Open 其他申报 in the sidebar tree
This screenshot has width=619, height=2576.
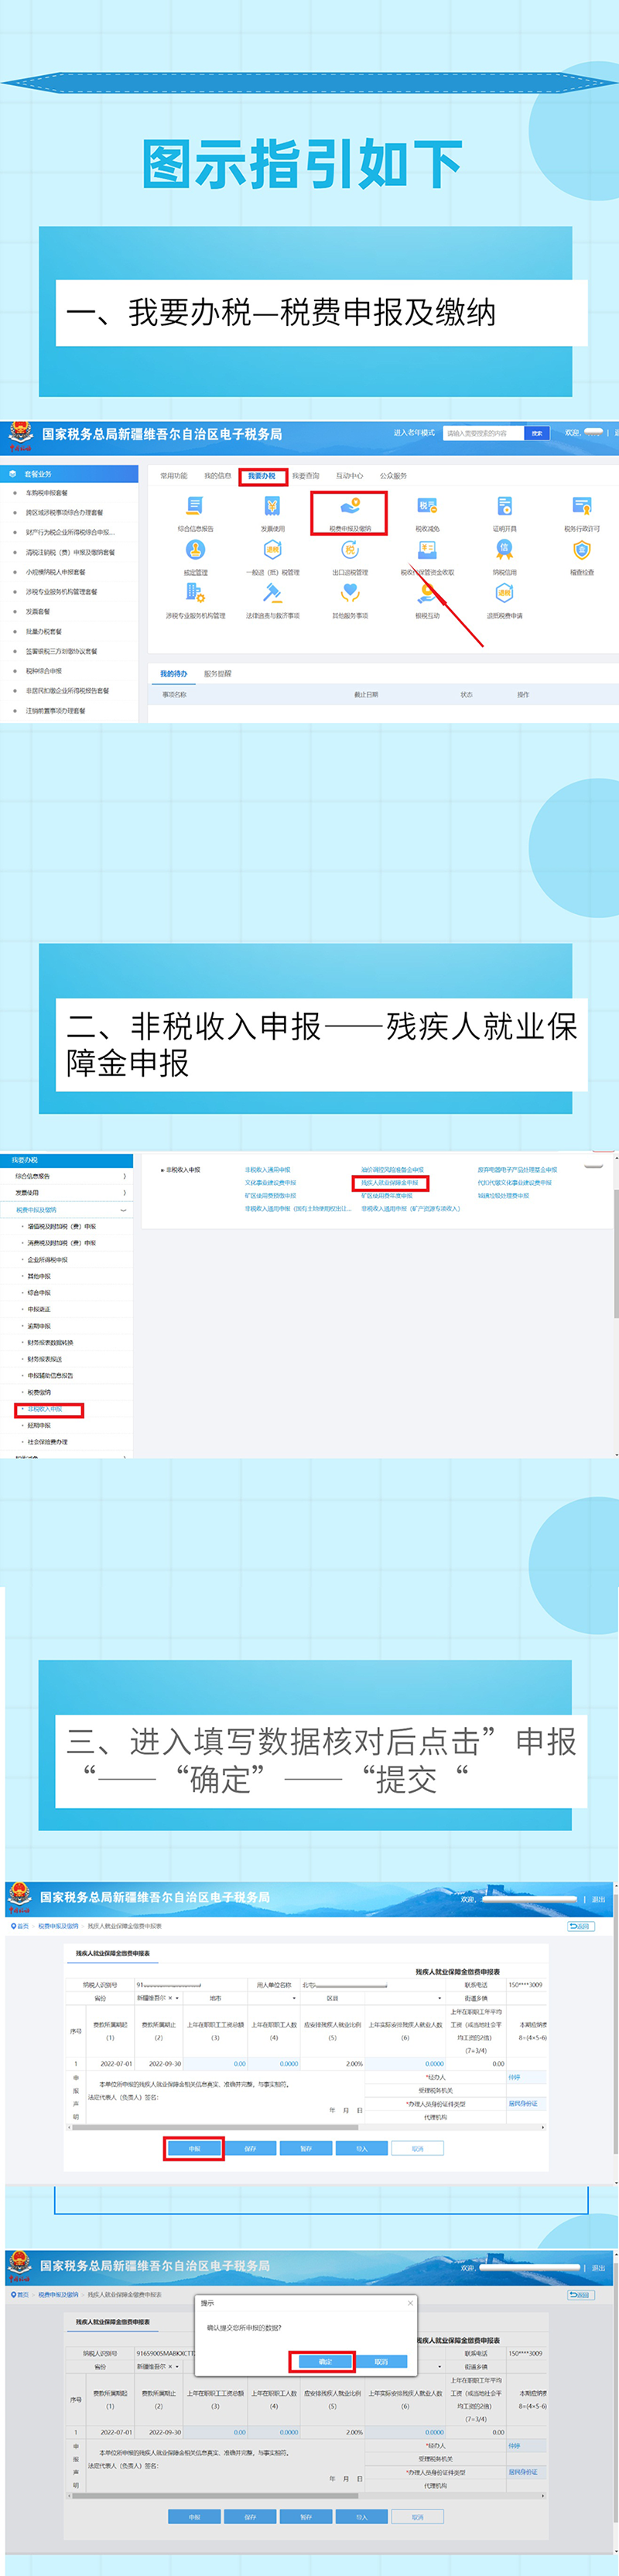tap(39, 1276)
